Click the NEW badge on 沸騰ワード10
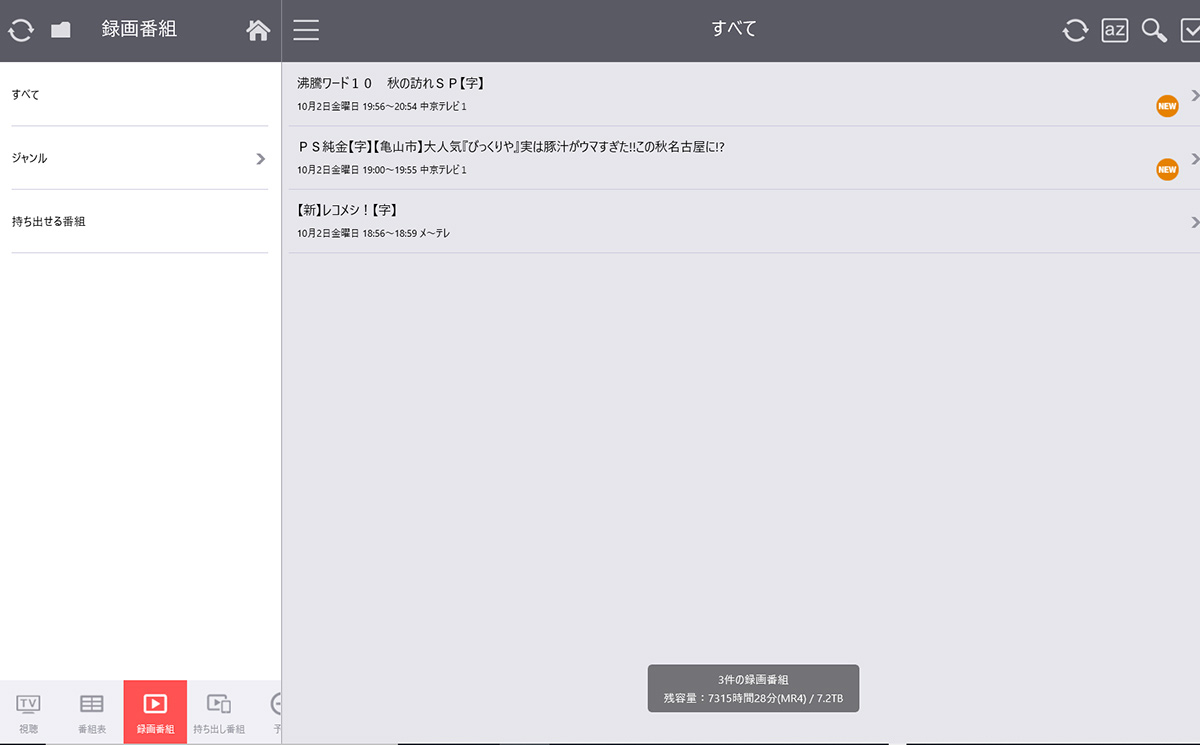The height and width of the screenshot is (745, 1200). (1167, 106)
